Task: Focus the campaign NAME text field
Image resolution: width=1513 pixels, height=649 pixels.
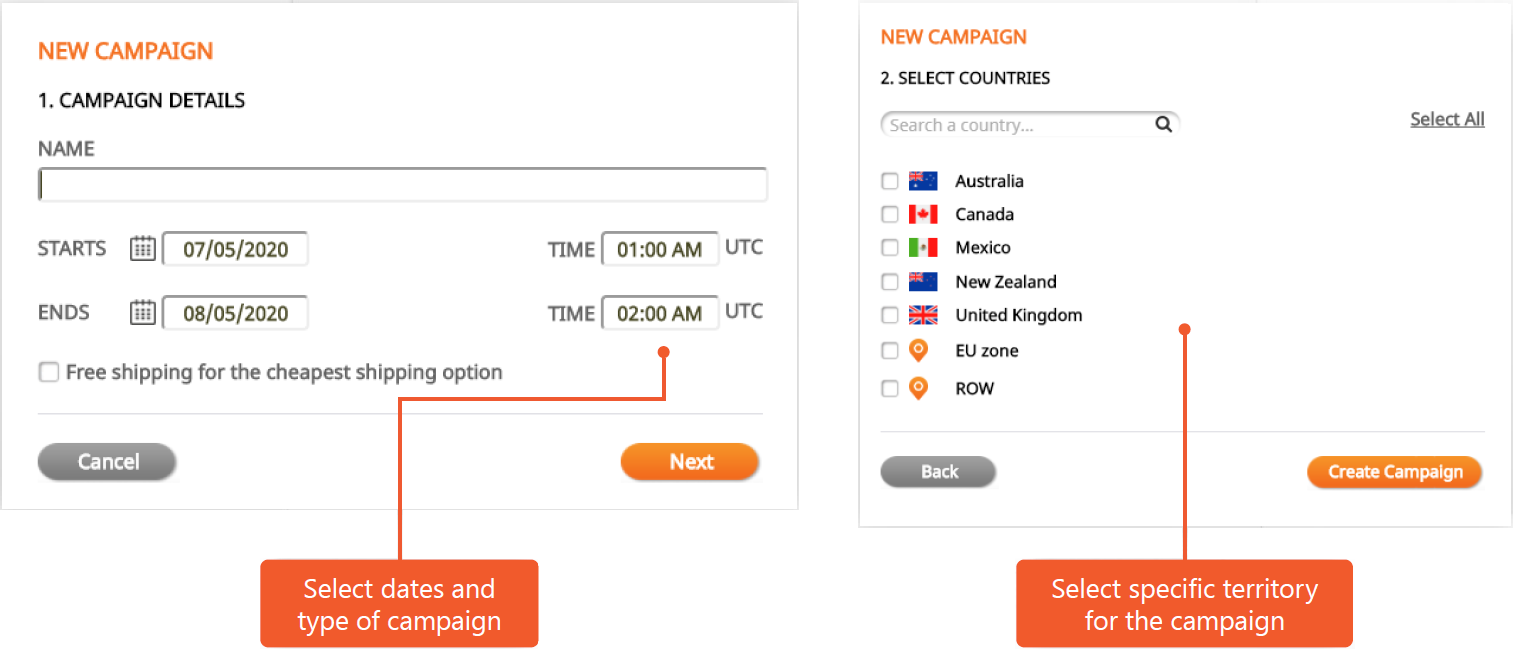Action: 403,185
